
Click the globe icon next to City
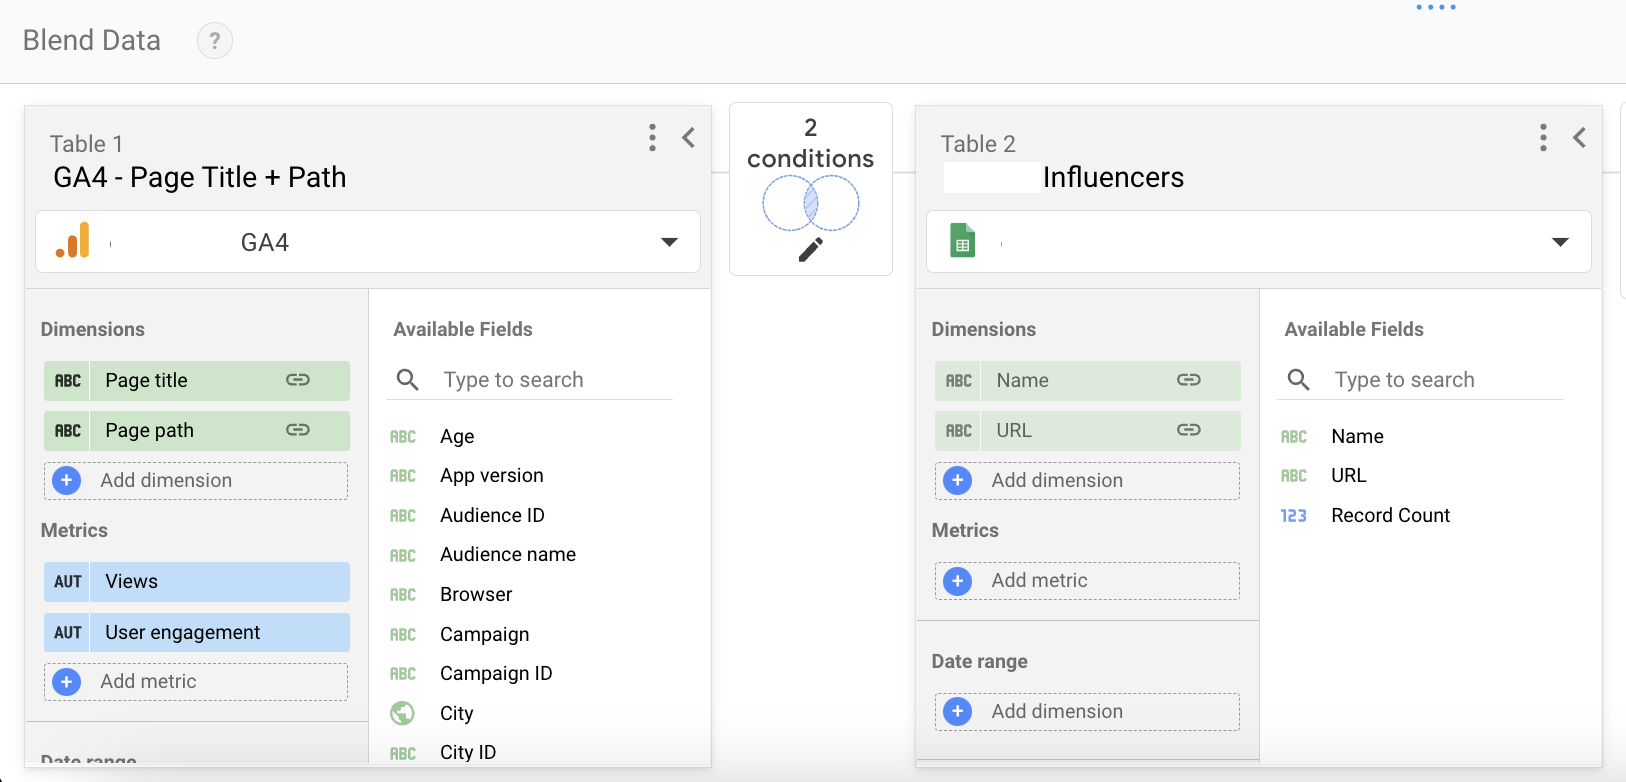click(402, 713)
